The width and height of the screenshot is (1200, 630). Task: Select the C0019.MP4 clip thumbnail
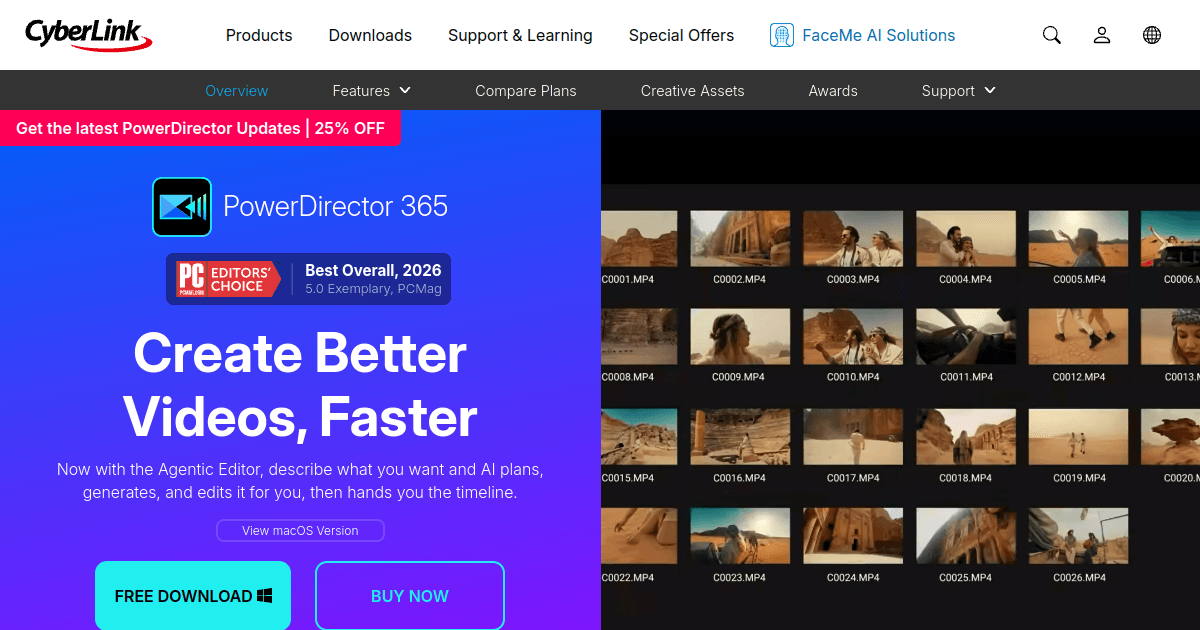click(1079, 437)
